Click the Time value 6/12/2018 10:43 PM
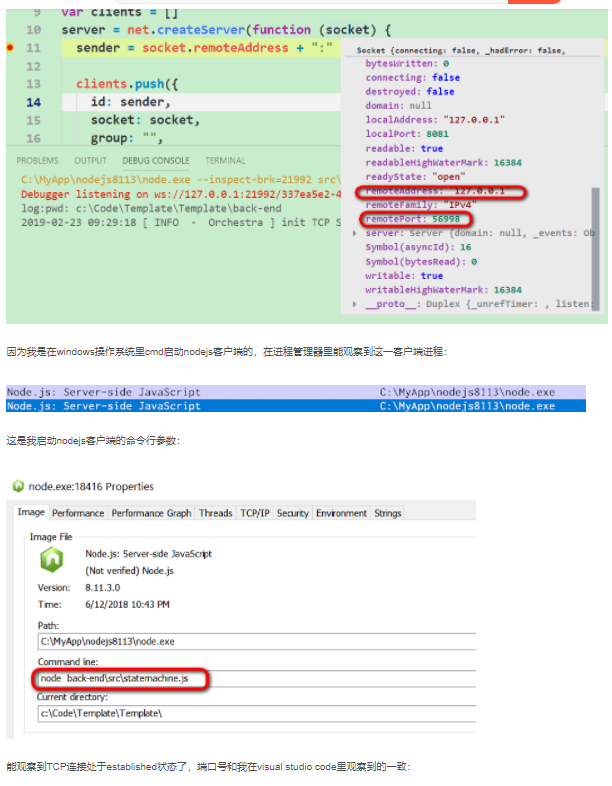Screen dimensions: 612x786 point(127,605)
